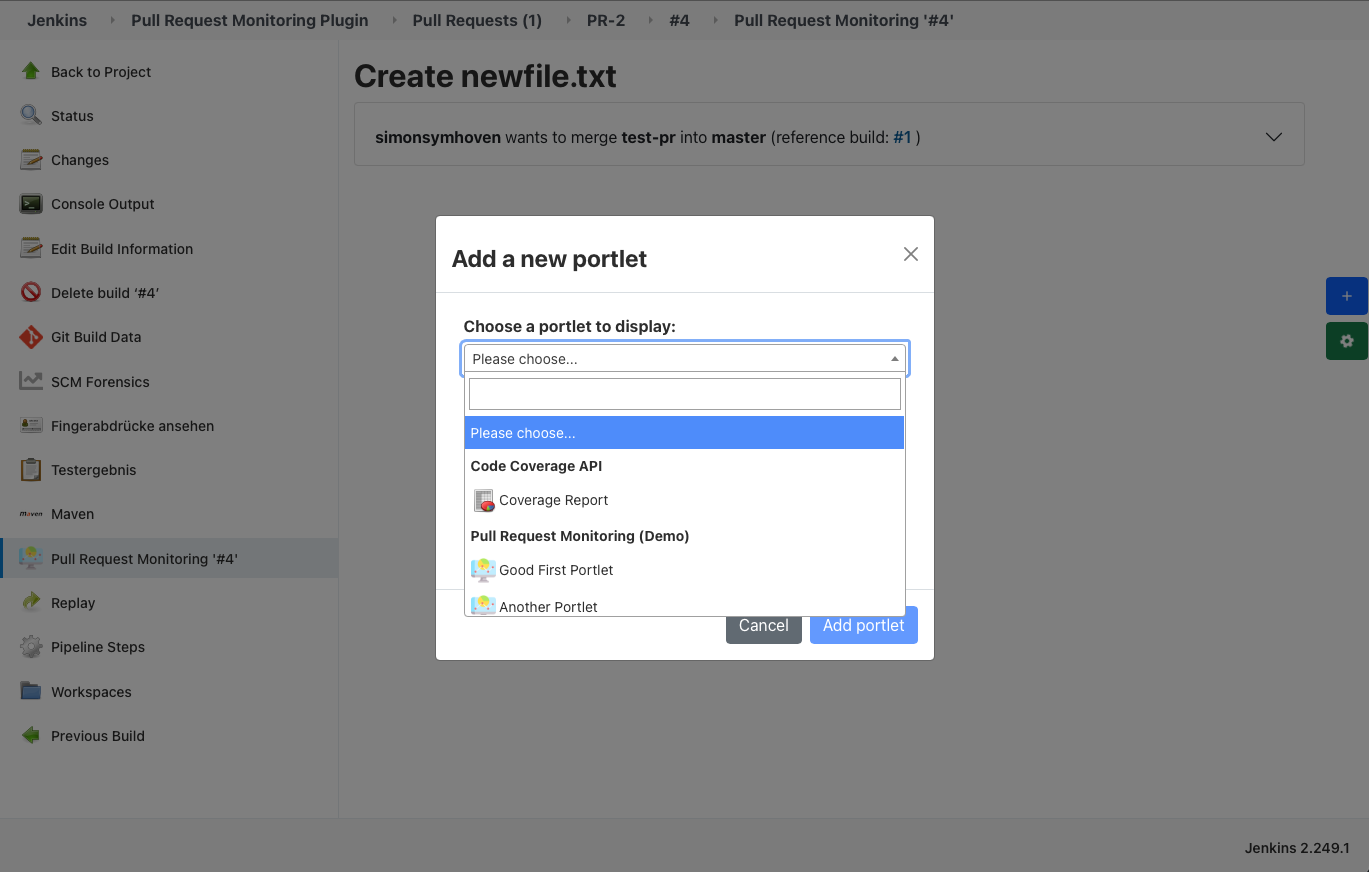Screen dimensions: 1369x872
Task: Click the Delete build '#4' icon
Action: pos(31,292)
